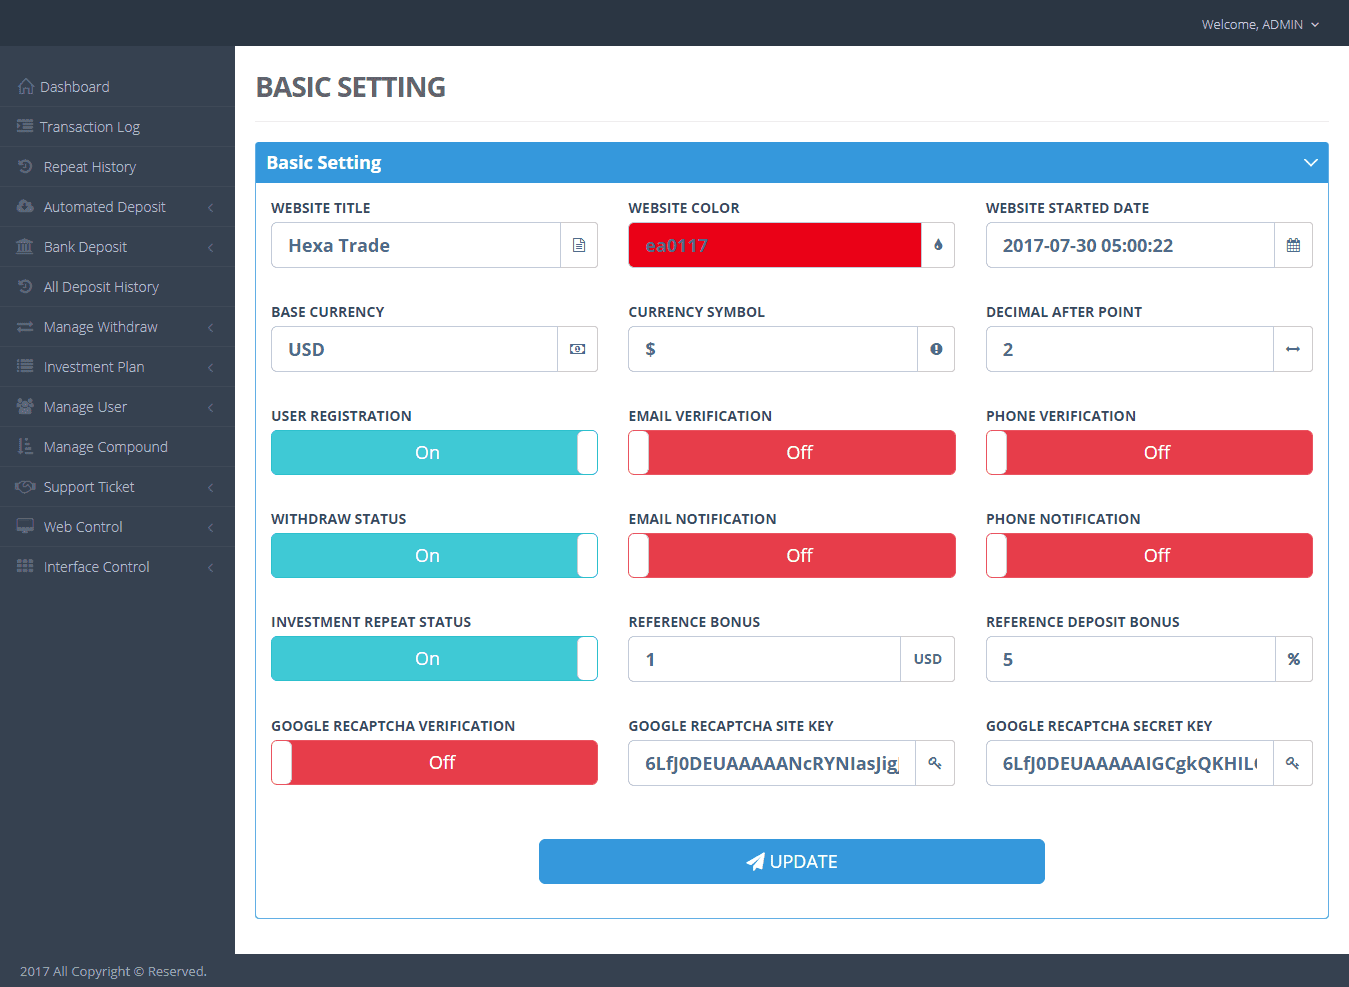Click the droplet icon next to Website Color
The height and width of the screenshot is (987, 1349).
pyautogui.click(x=937, y=245)
